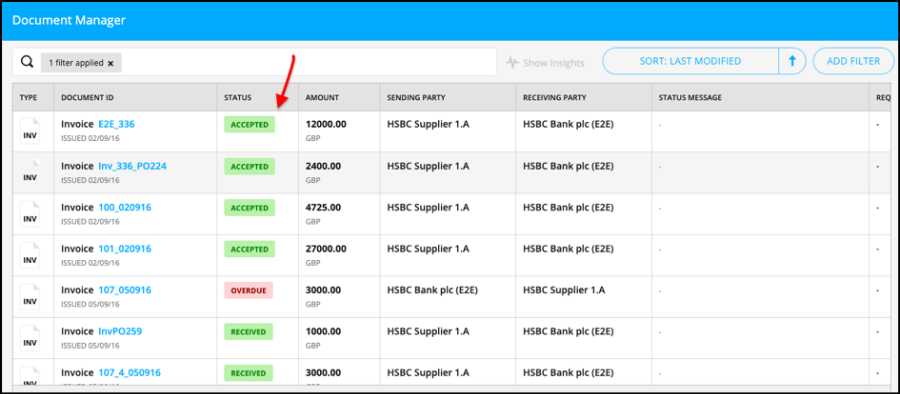The height and width of the screenshot is (394, 900).
Task: Open the INV document icon for E2E_336
Action: click(30, 131)
